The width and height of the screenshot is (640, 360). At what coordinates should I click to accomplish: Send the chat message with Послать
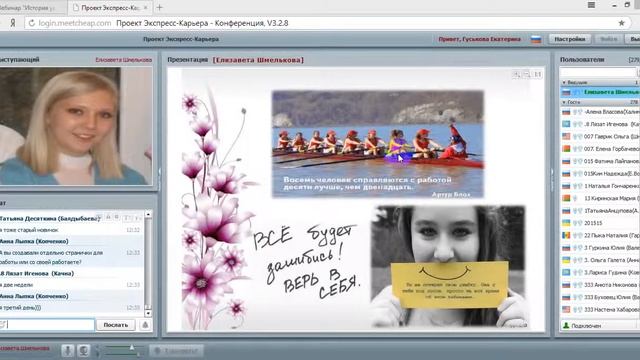tap(116, 325)
